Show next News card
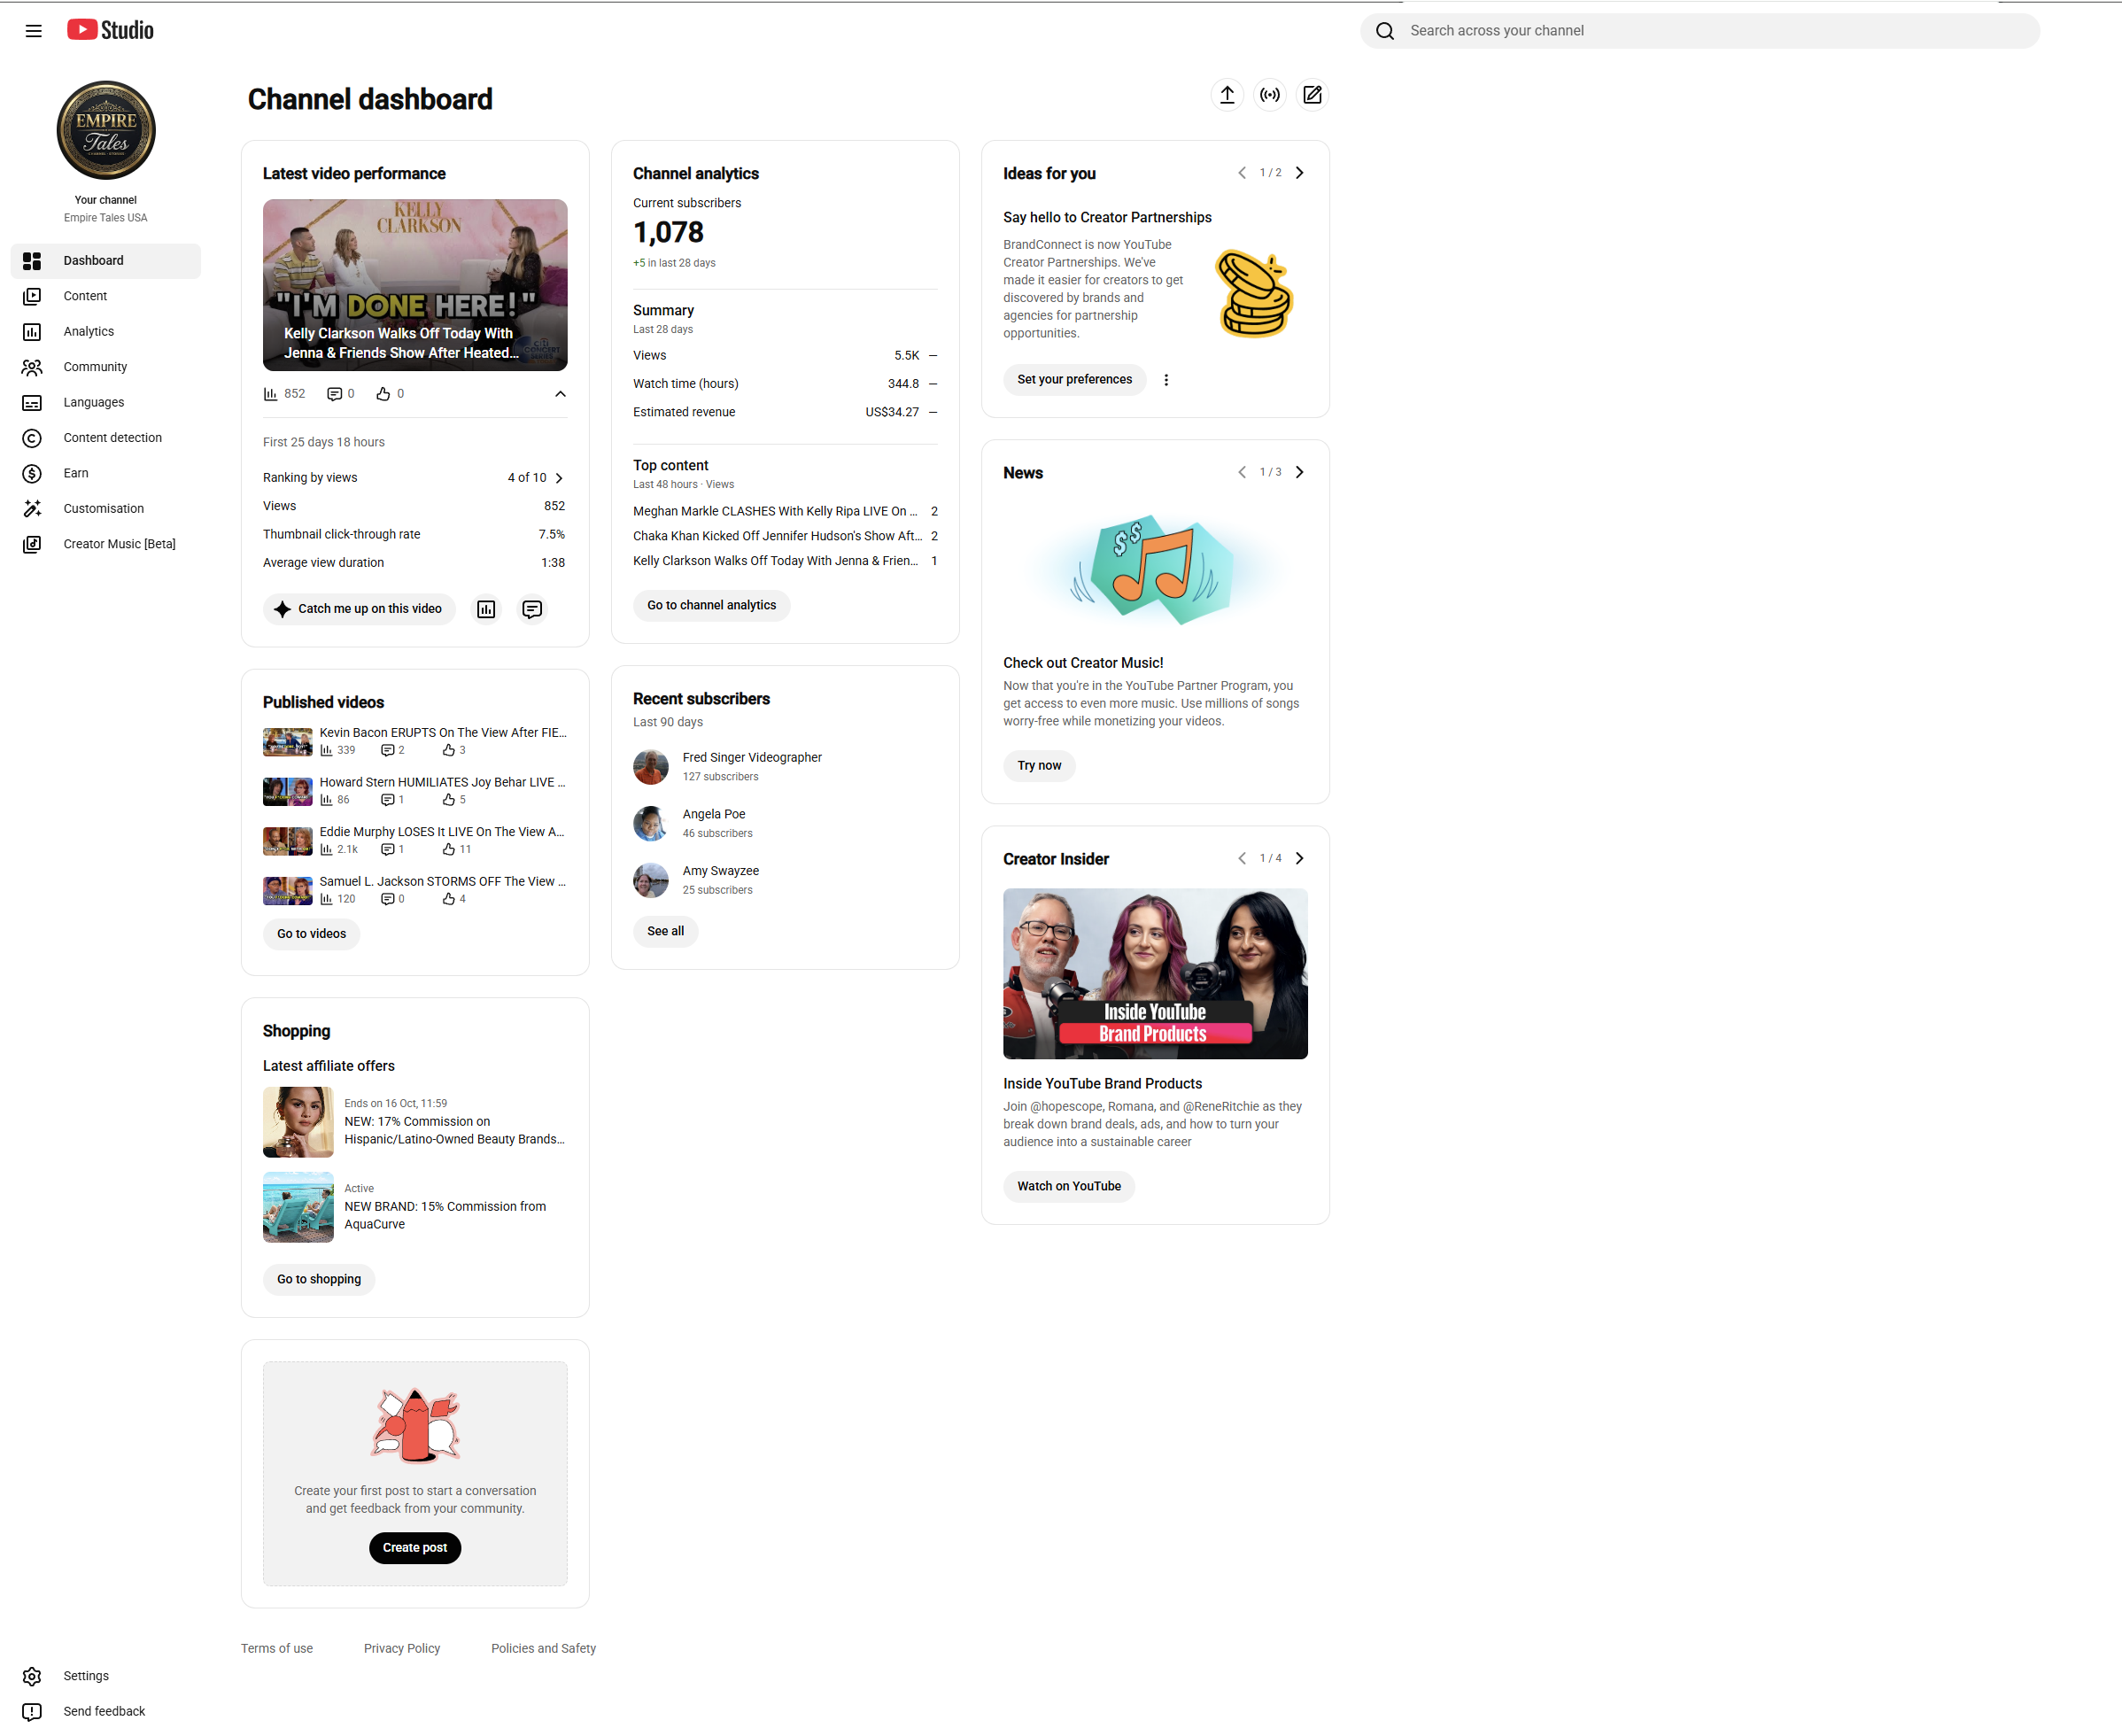 (1299, 472)
